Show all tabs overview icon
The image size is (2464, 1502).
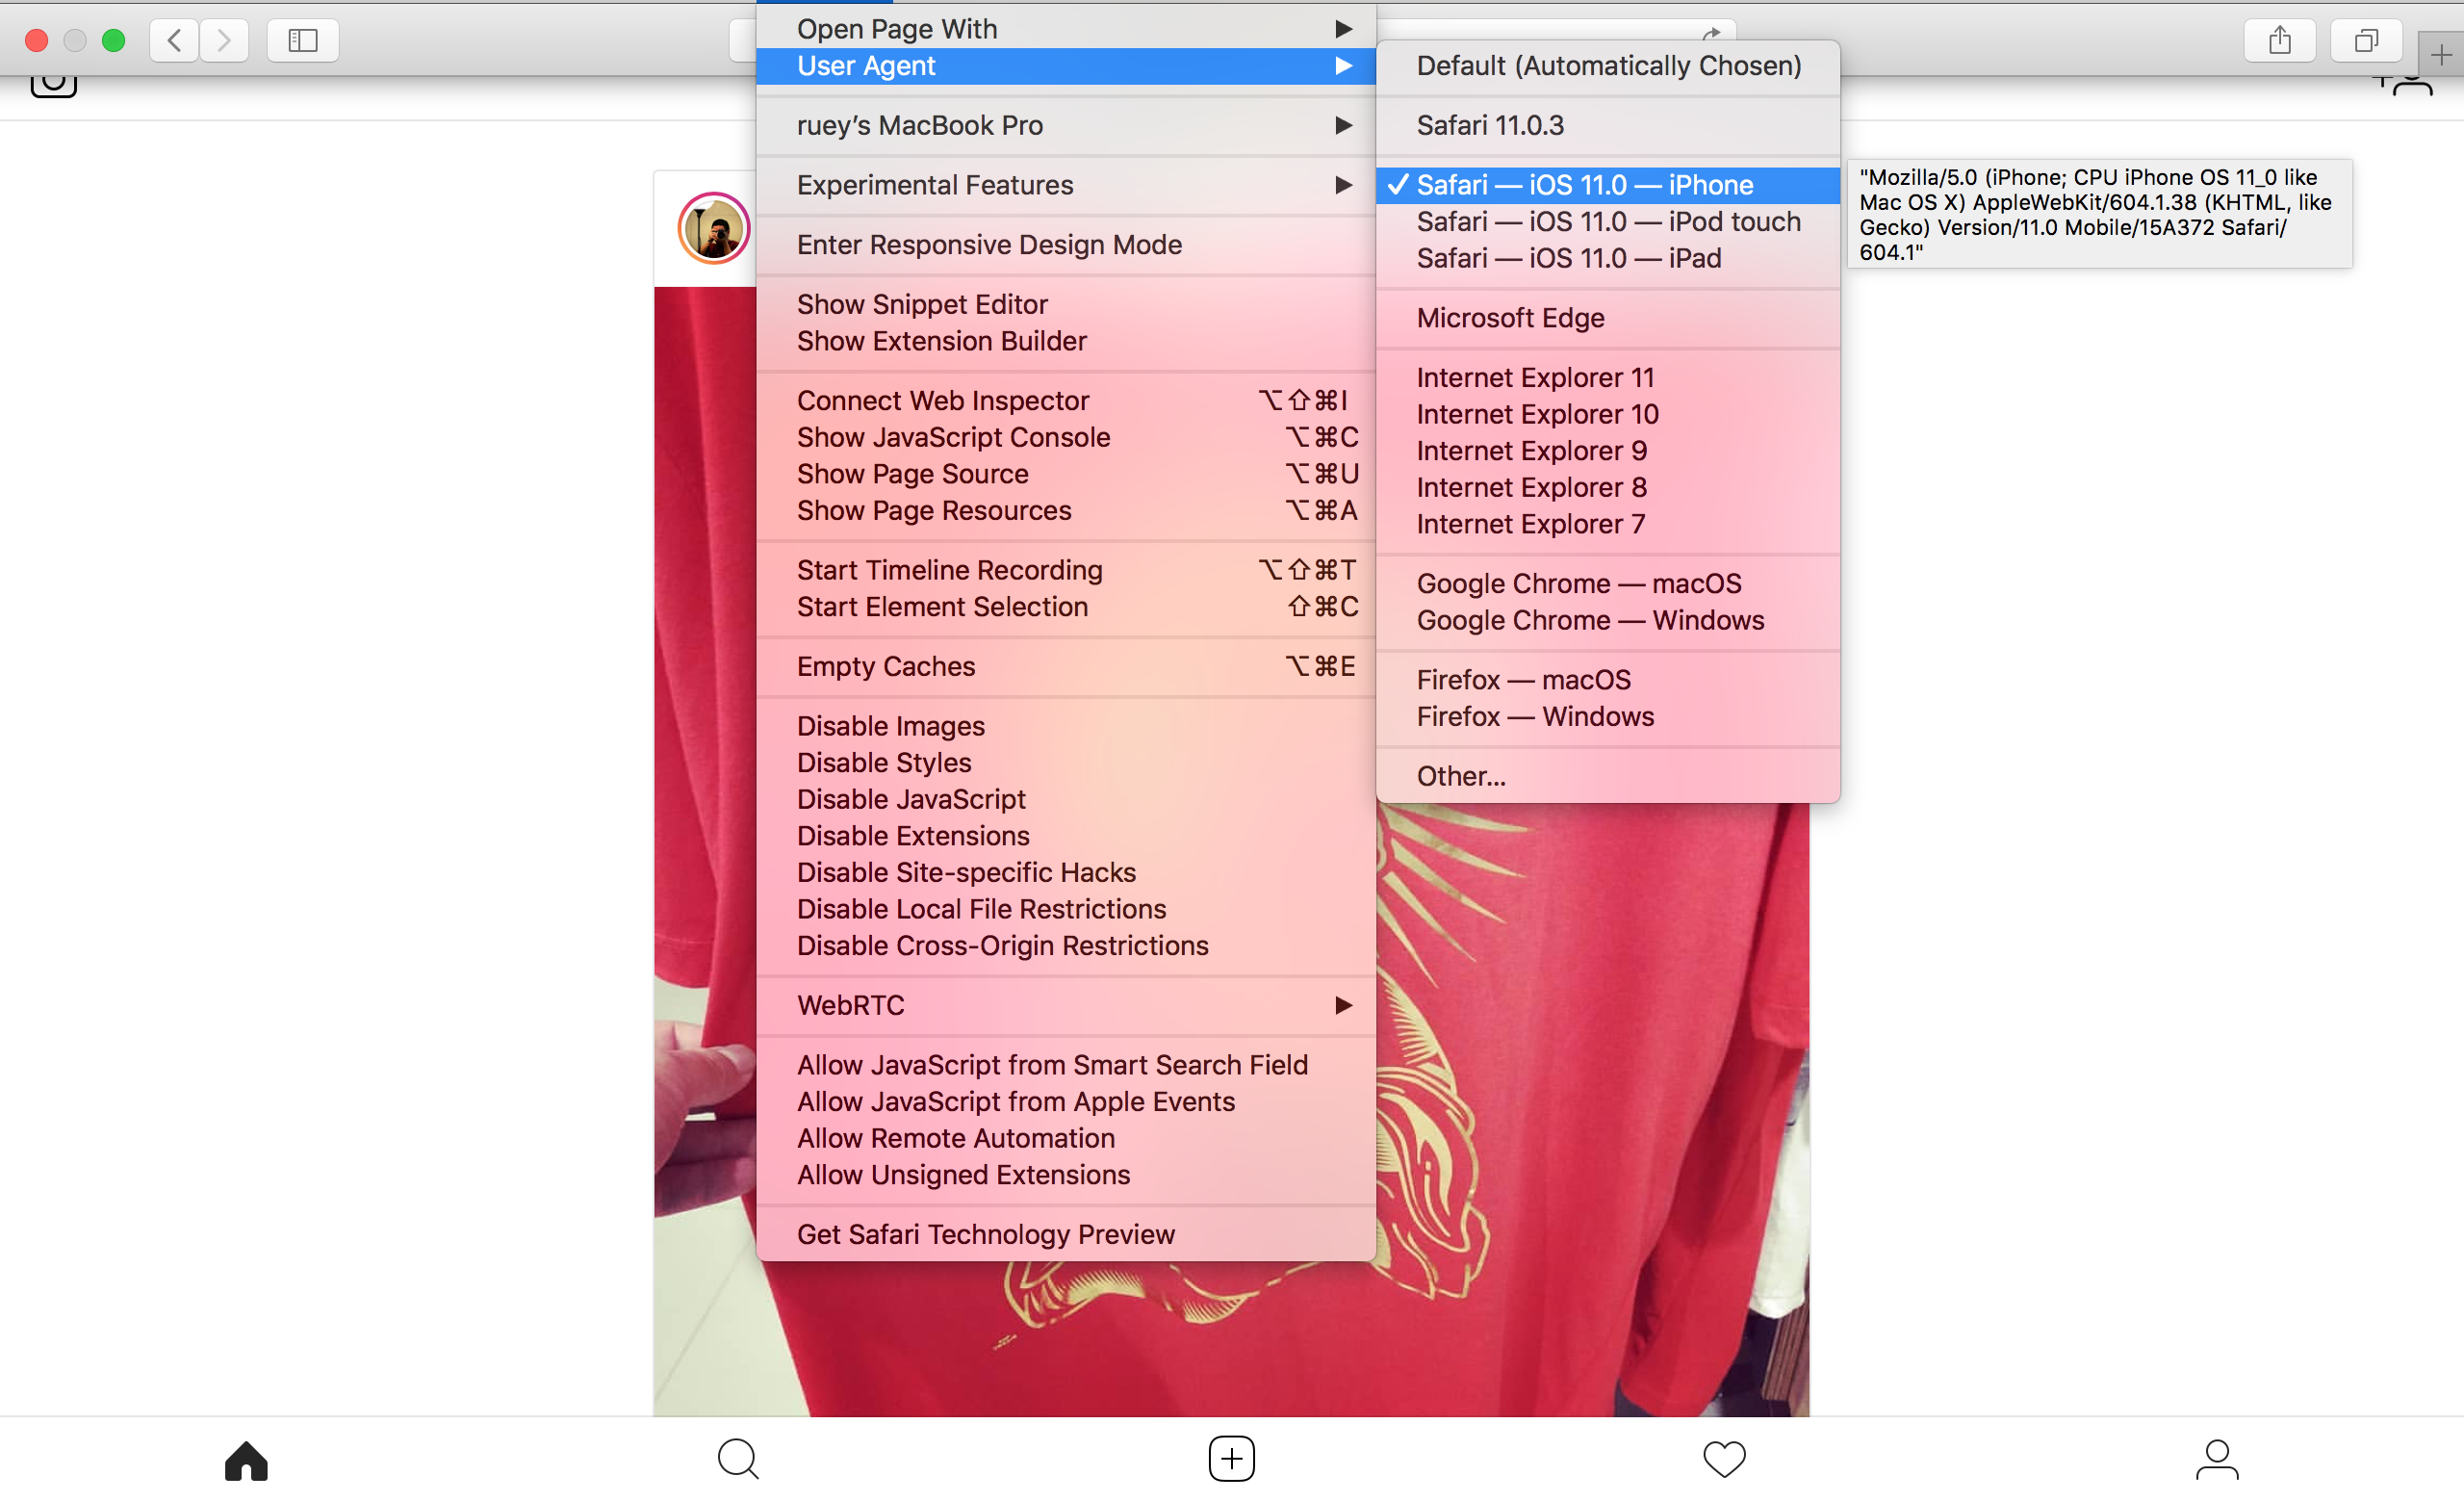(x=2365, y=40)
